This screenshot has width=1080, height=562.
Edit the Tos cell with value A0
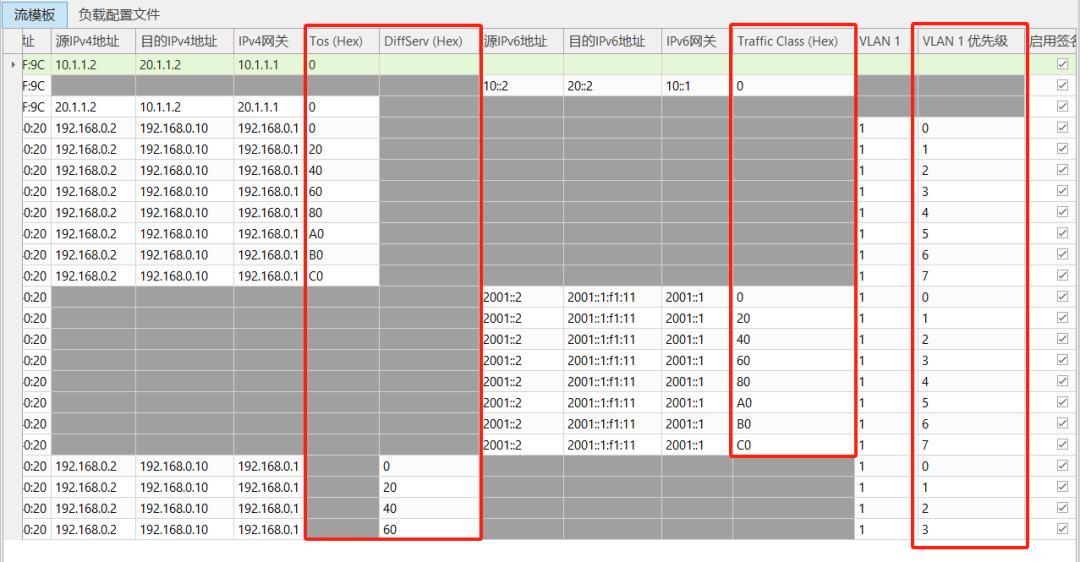pyautogui.click(x=340, y=234)
